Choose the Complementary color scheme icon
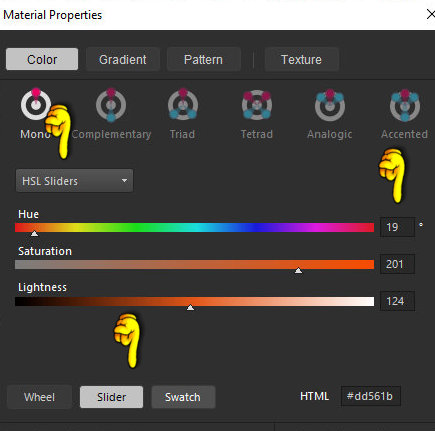This screenshot has height=431, width=435. 111,105
